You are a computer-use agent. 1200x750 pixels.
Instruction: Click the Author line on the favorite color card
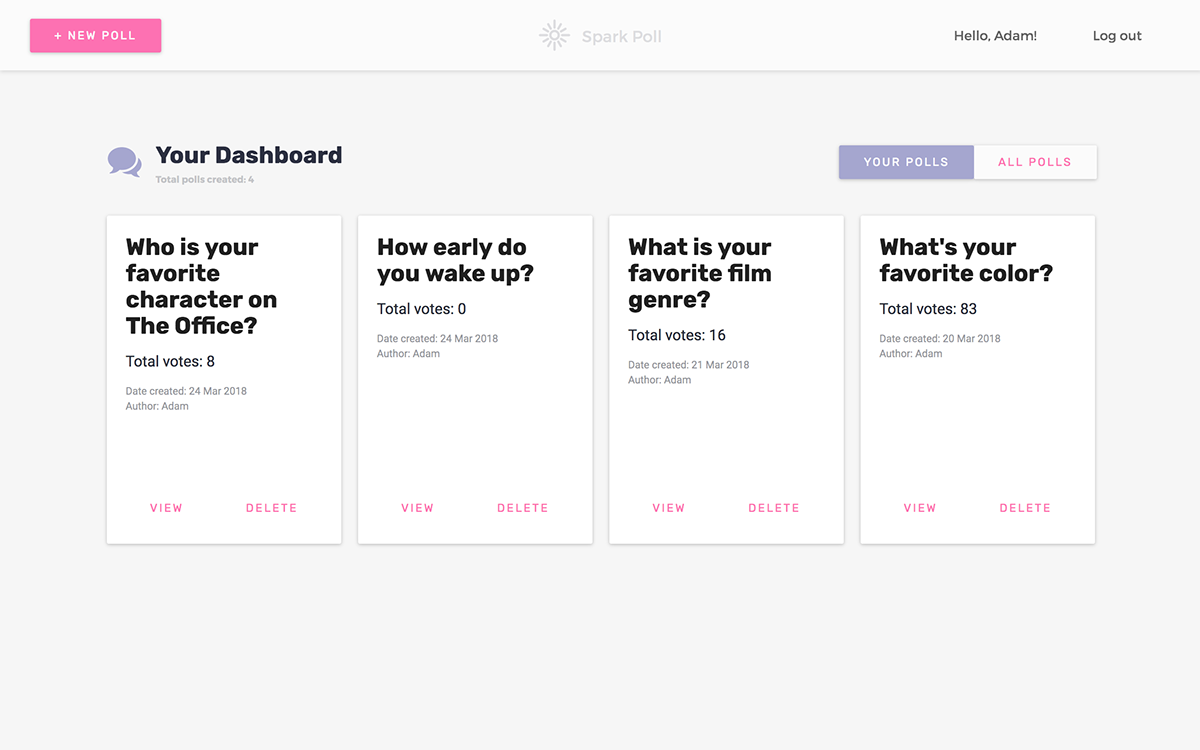coord(911,354)
